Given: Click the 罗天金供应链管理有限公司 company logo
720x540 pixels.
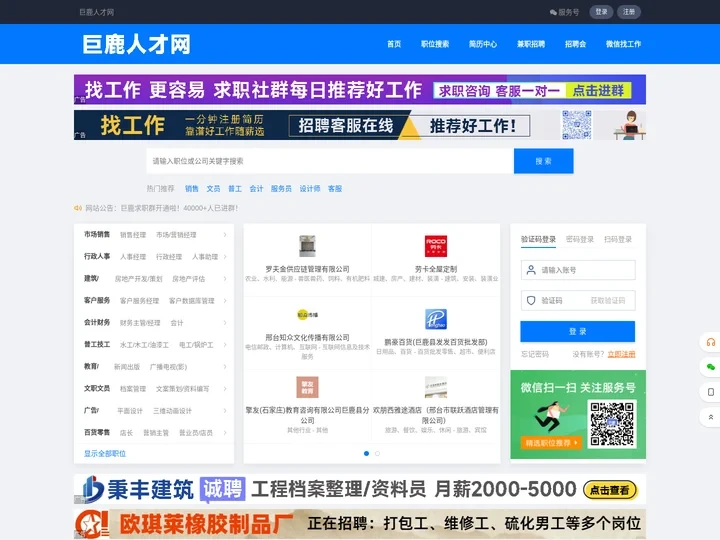Looking at the screenshot, I should (307, 246).
